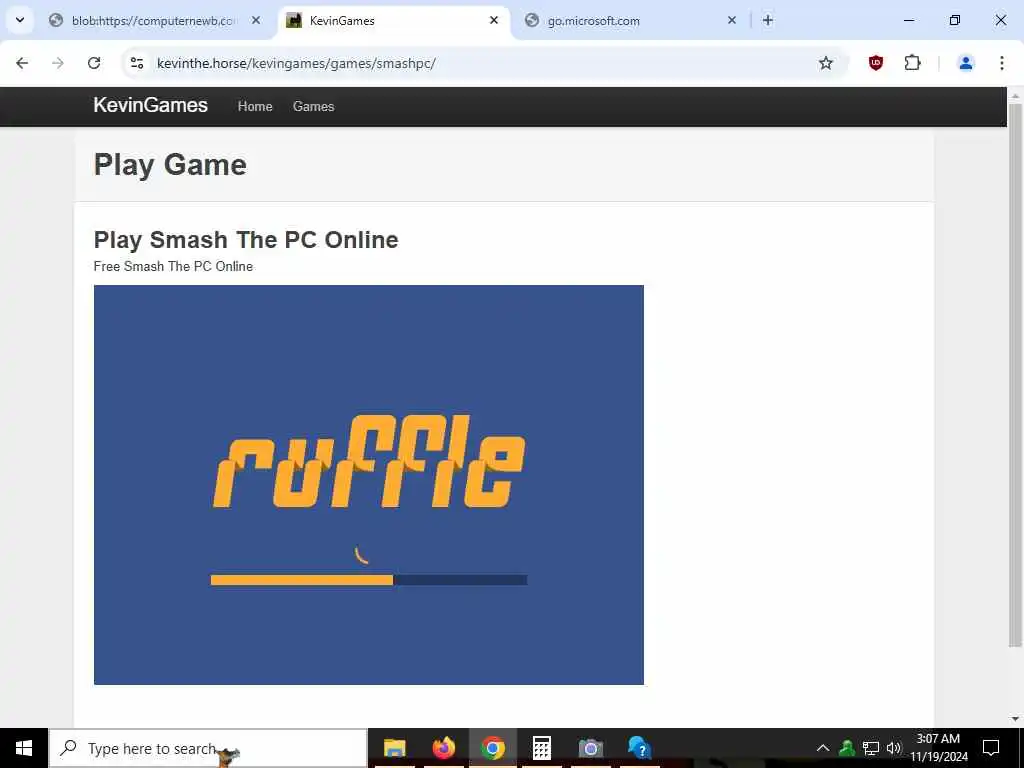Open the tab search dropdown arrow

(x=20, y=20)
